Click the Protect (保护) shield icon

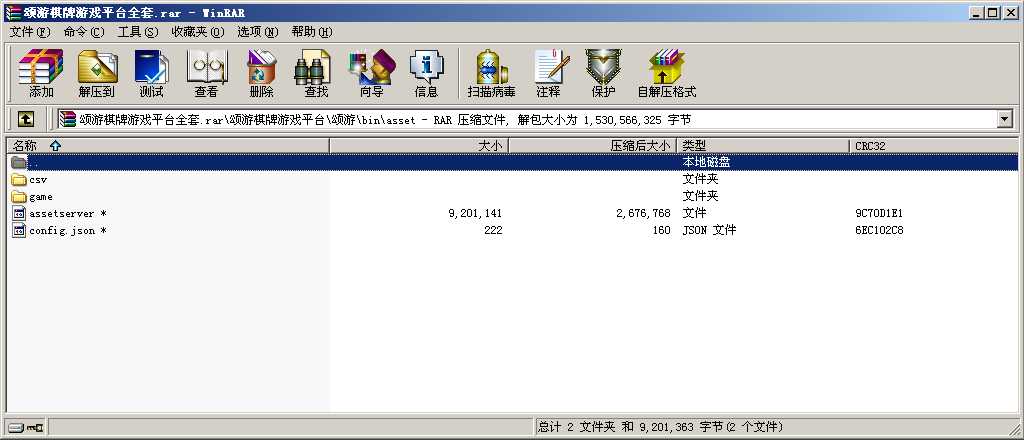point(603,73)
